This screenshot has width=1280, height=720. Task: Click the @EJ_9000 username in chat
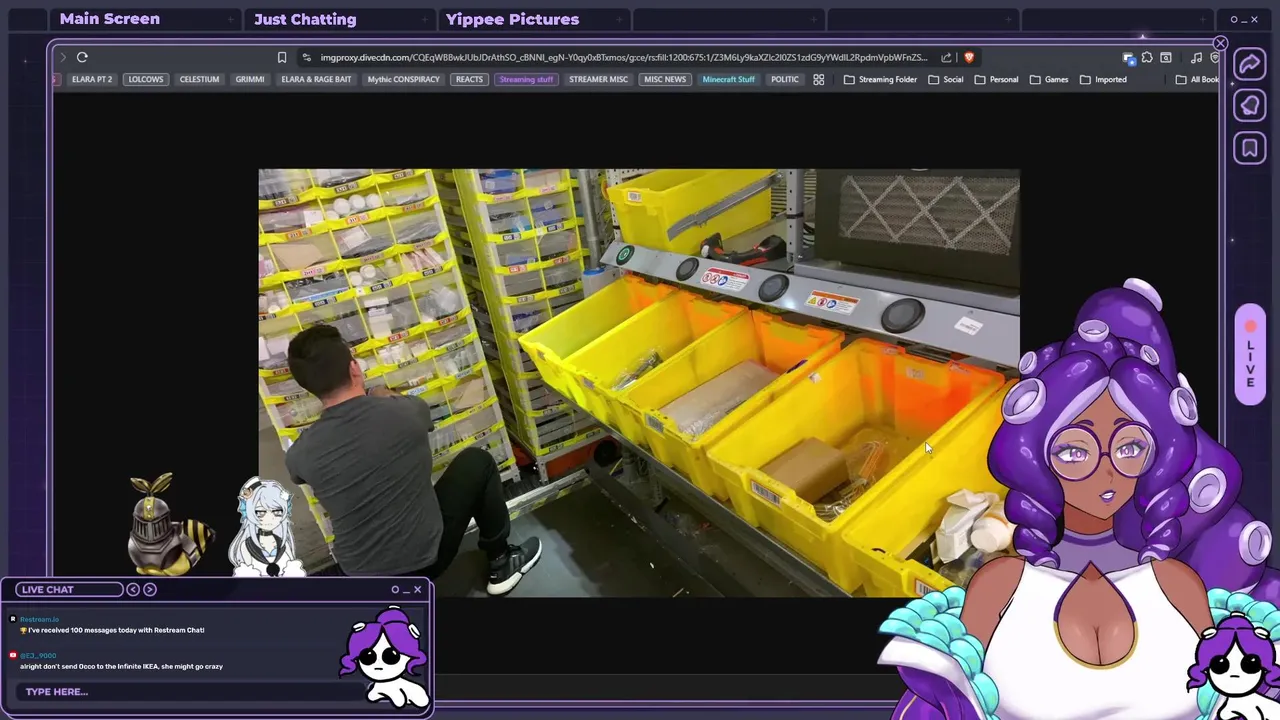38,655
